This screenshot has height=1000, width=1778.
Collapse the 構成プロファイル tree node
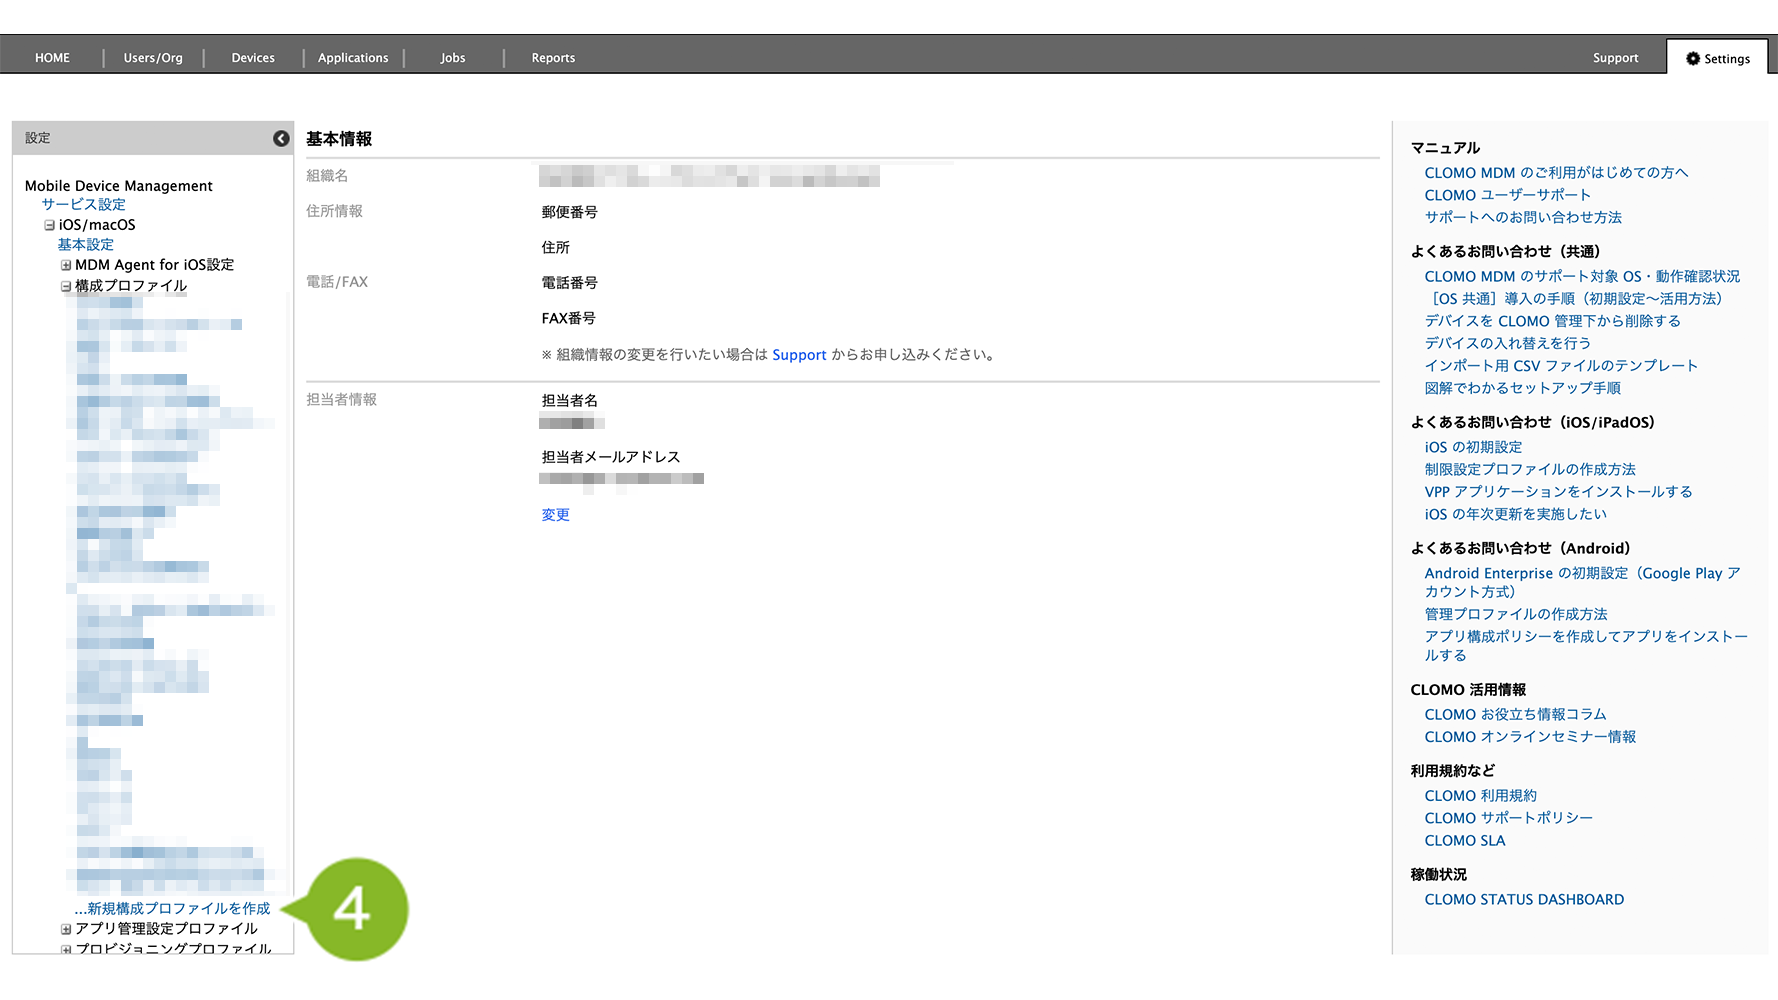[x=66, y=286]
